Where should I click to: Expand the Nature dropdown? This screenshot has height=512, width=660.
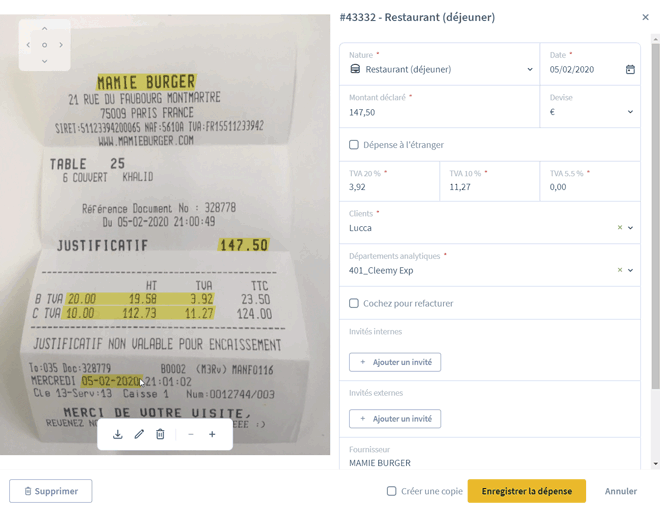tap(530, 69)
